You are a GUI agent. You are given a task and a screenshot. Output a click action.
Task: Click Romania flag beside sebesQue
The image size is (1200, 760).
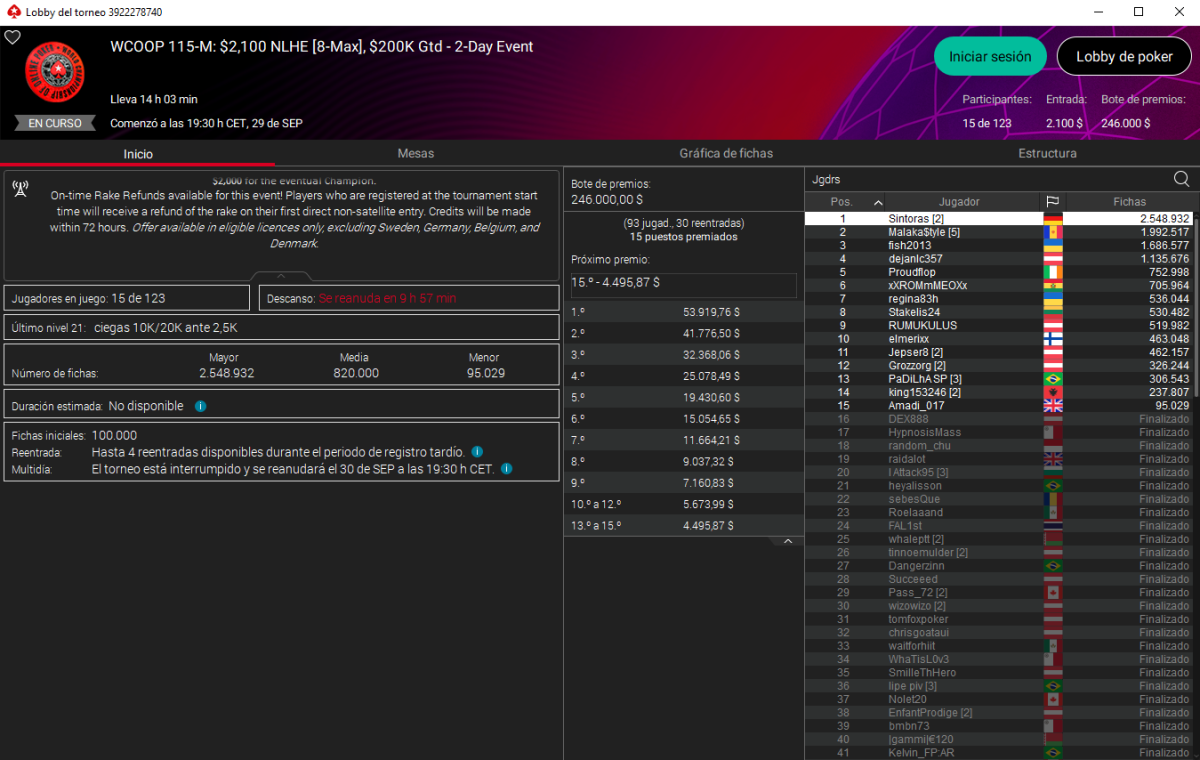[1052, 499]
